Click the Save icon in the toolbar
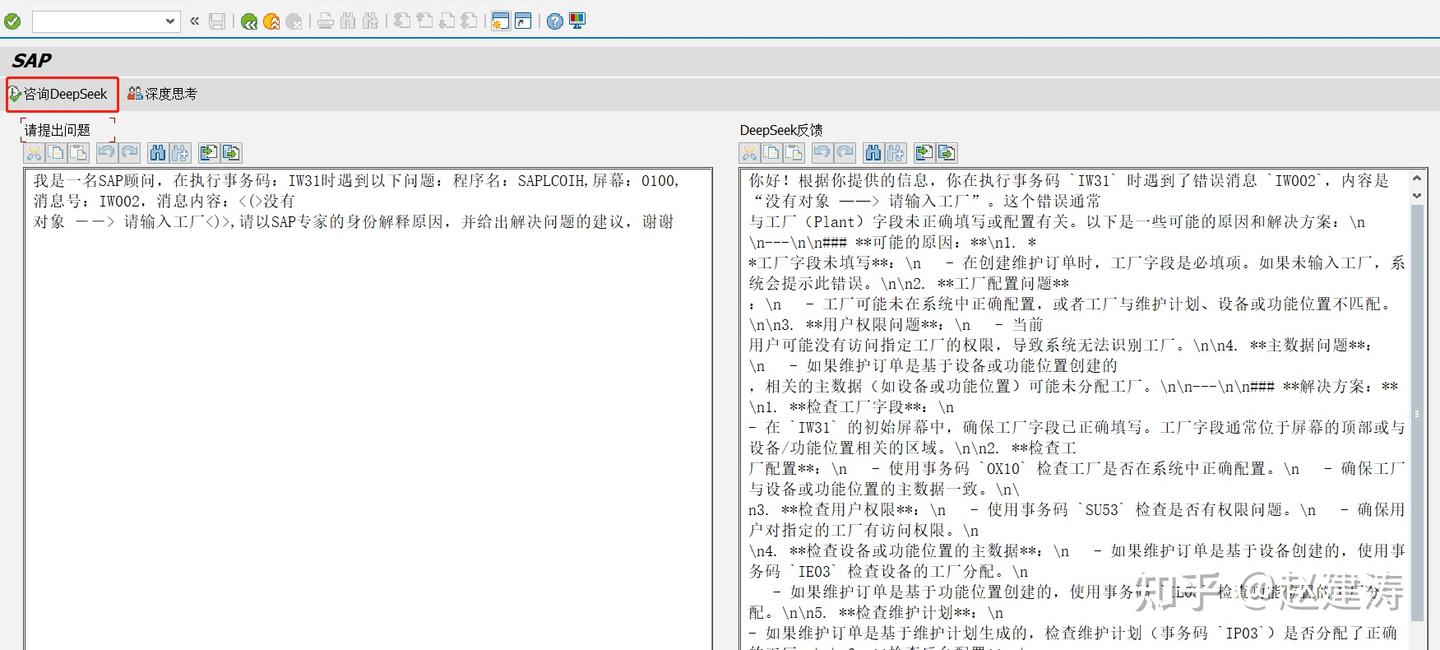Viewport: 1440px width, 650px height. [x=216, y=20]
